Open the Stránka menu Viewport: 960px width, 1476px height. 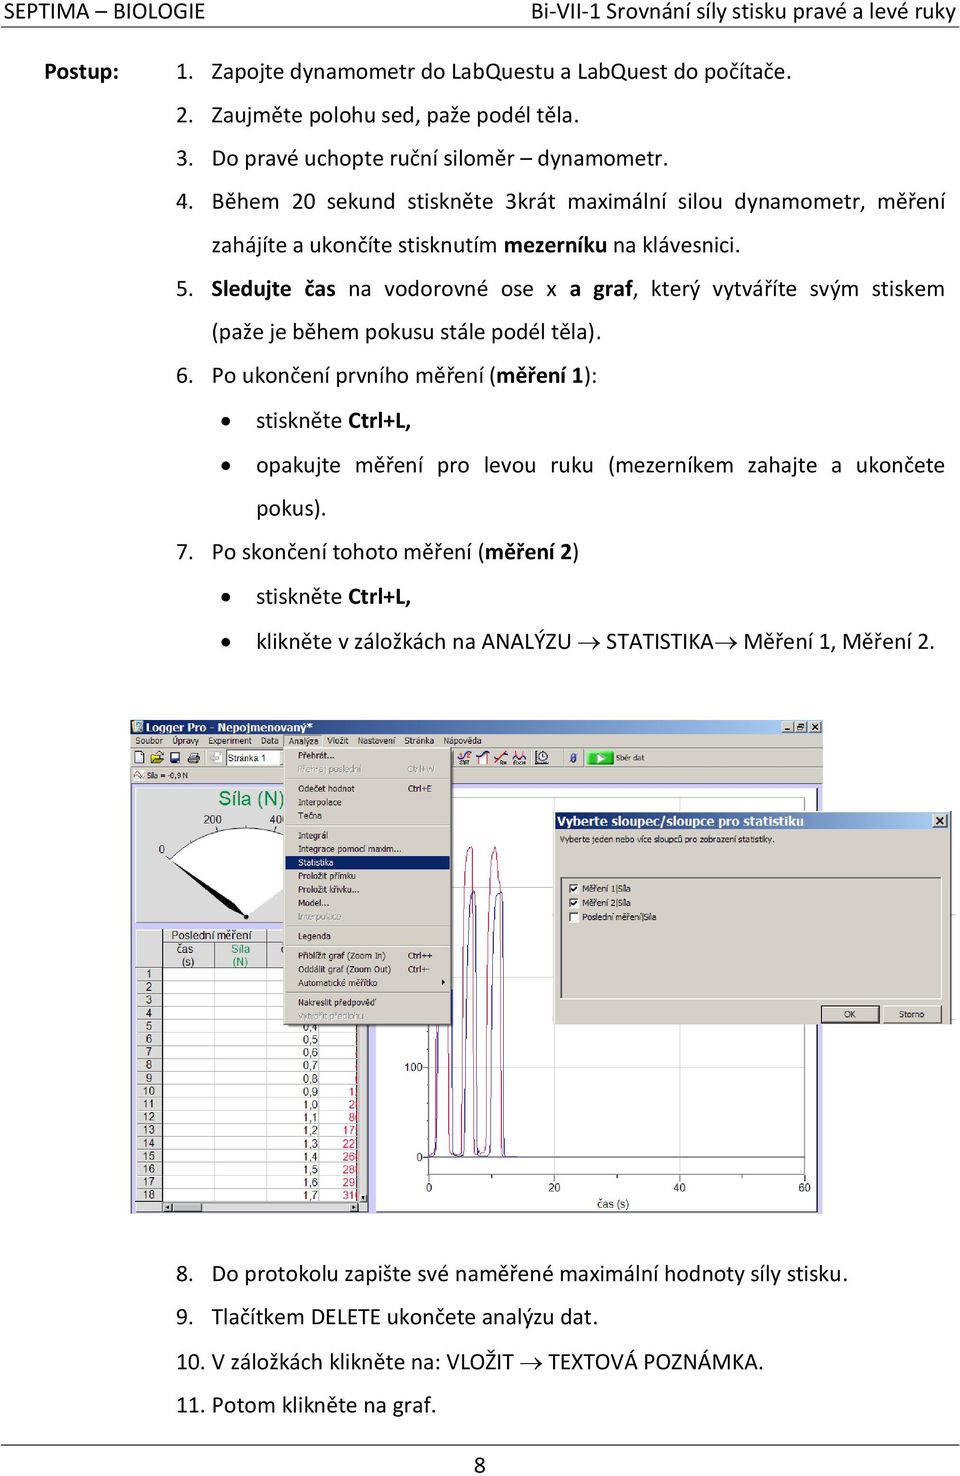[x=419, y=741]
